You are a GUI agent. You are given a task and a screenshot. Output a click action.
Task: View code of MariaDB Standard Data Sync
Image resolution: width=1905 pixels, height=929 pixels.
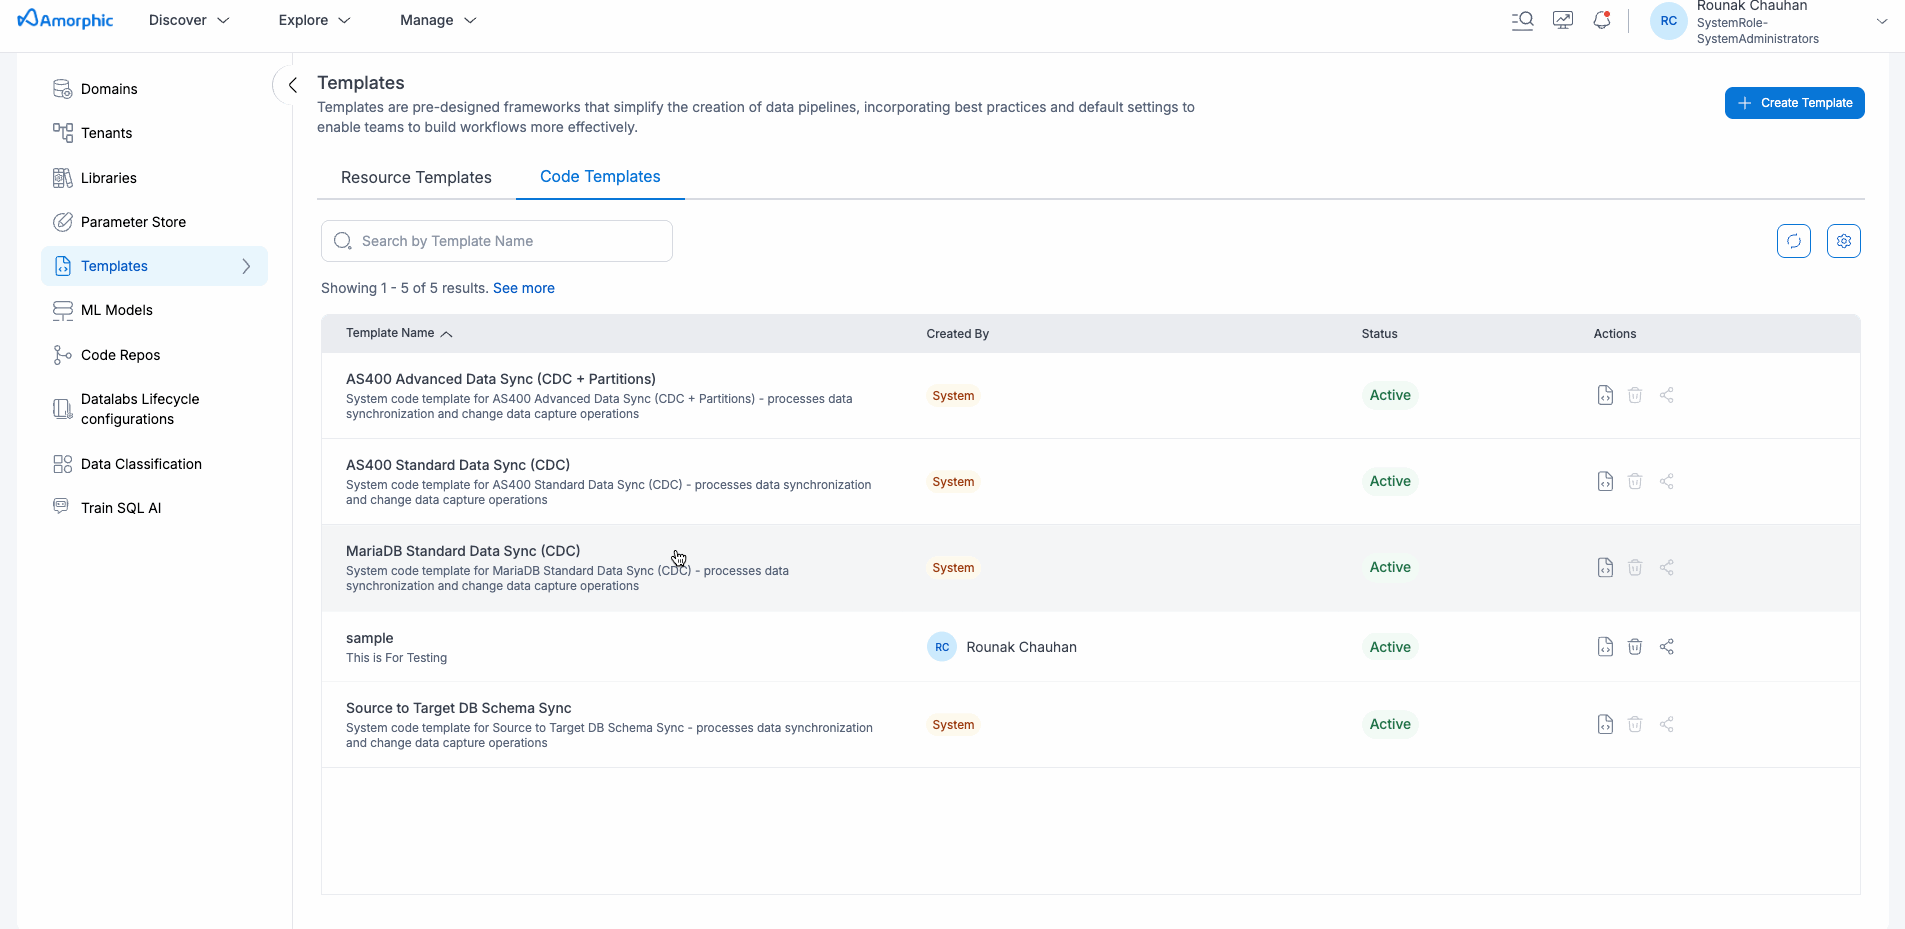click(1605, 567)
